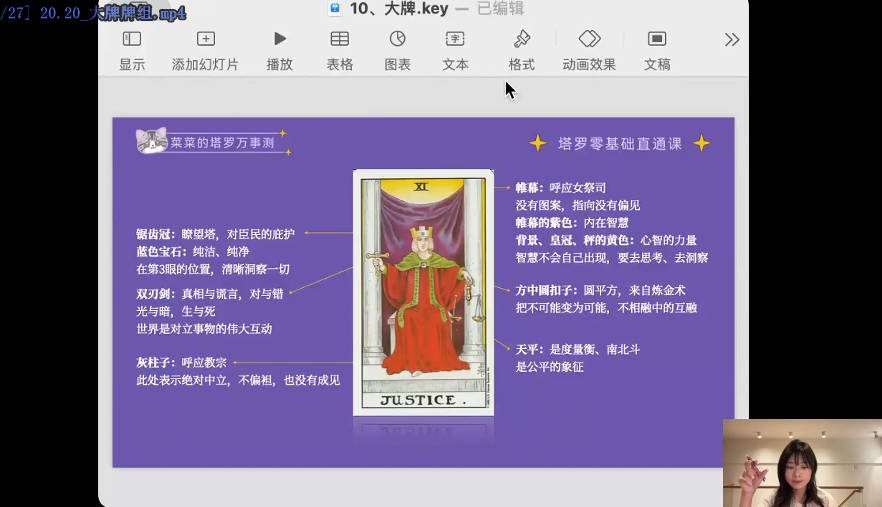Expand the toolbar overflow chevrons
Viewport: 882px width, 507px height.
(x=732, y=40)
